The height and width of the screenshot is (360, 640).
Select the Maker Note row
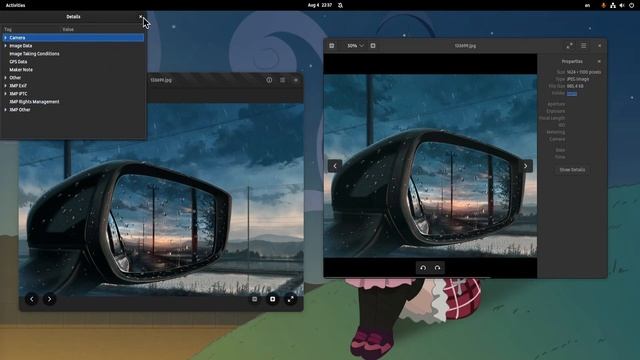point(73,70)
